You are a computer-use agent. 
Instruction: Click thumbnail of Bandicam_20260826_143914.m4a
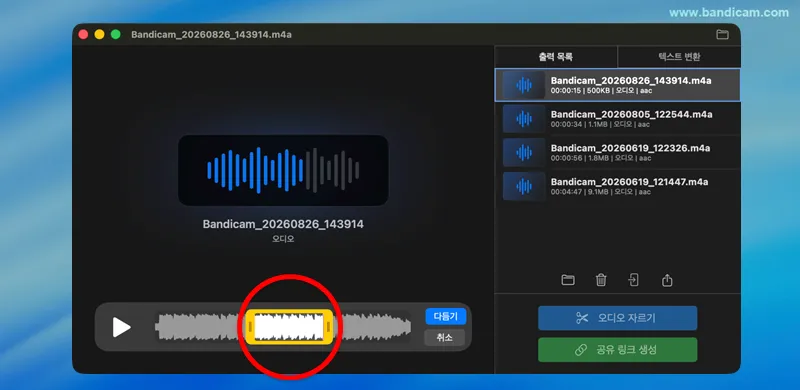click(x=523, y=85)
